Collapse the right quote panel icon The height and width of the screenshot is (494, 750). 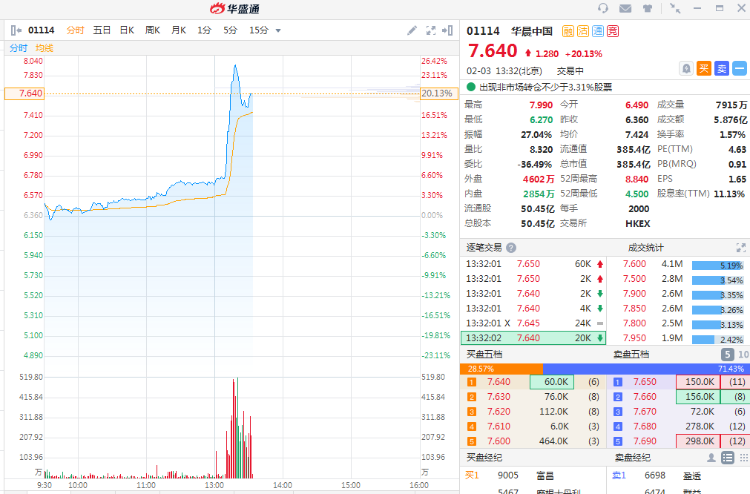448,31
